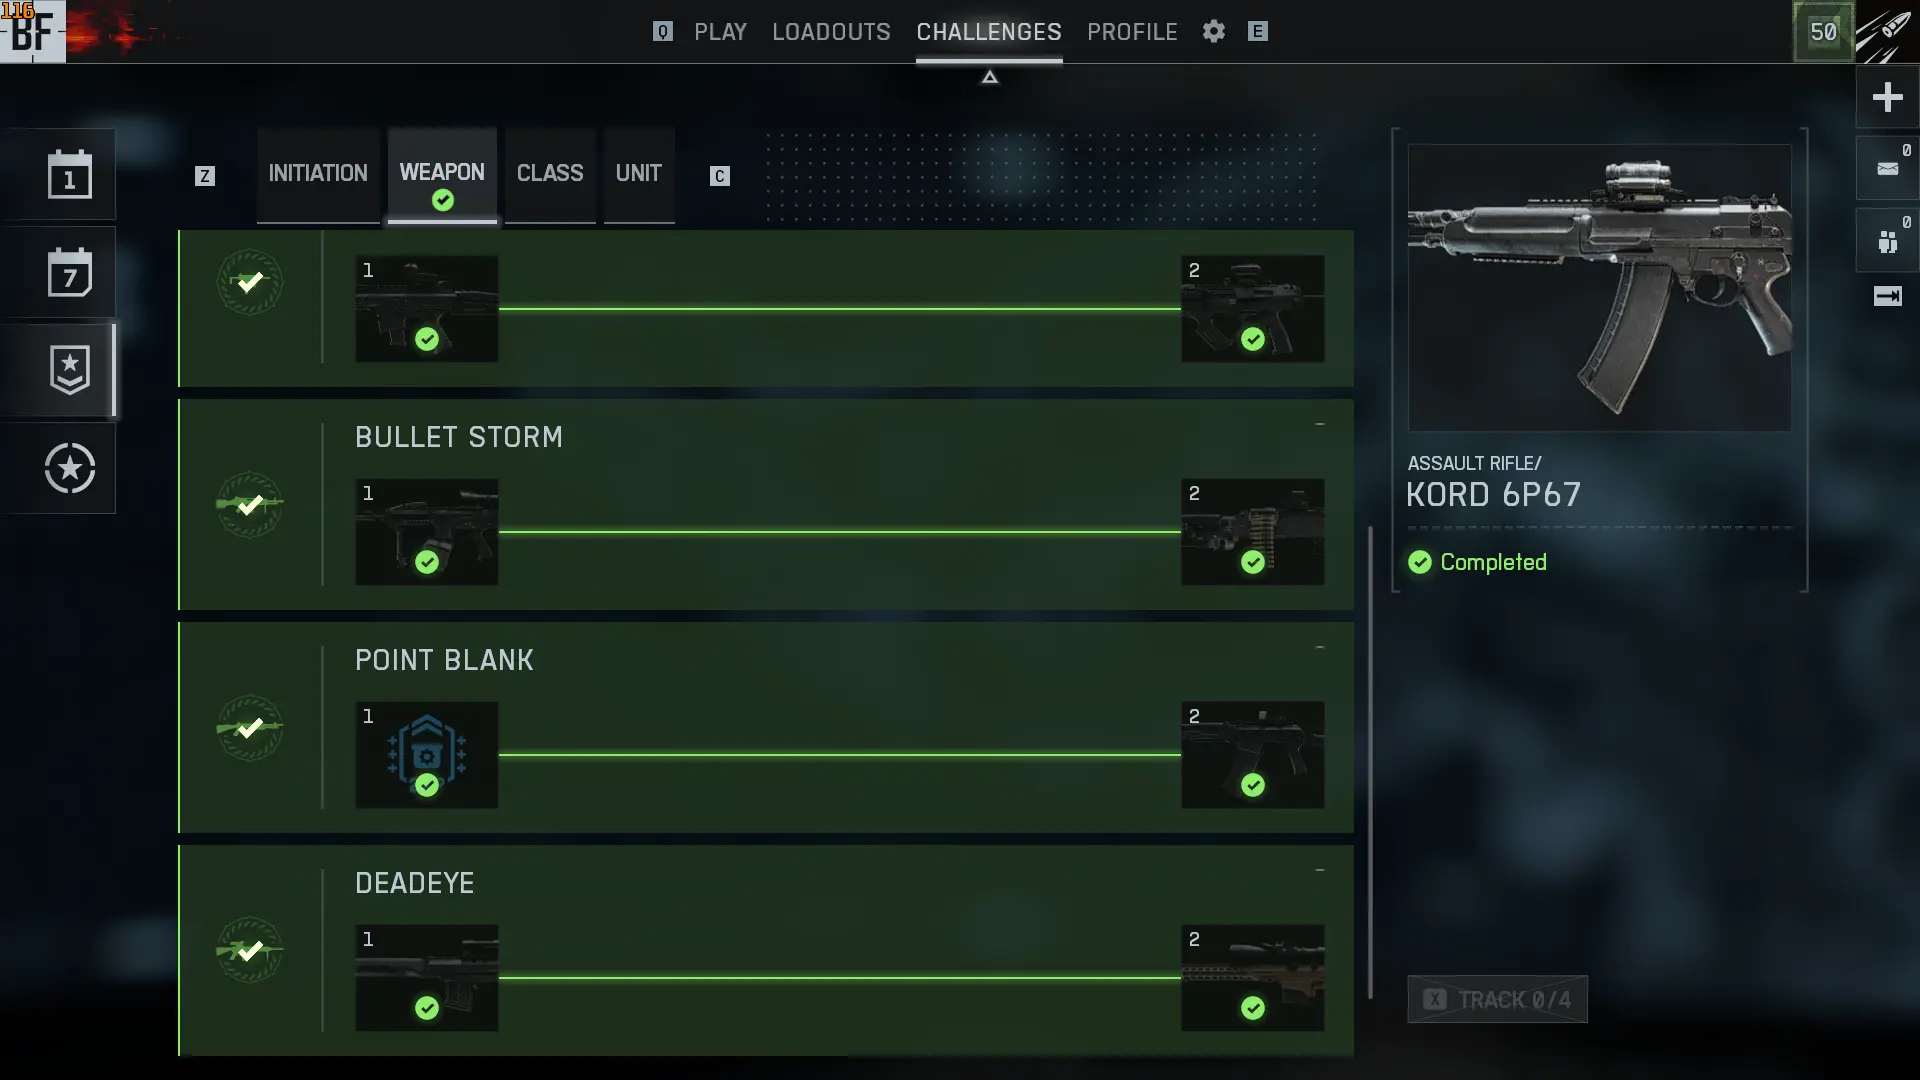This screenshot has width=1920, height=1080.
Task: Open the mail inbox icon
Action: point(1887,168)
